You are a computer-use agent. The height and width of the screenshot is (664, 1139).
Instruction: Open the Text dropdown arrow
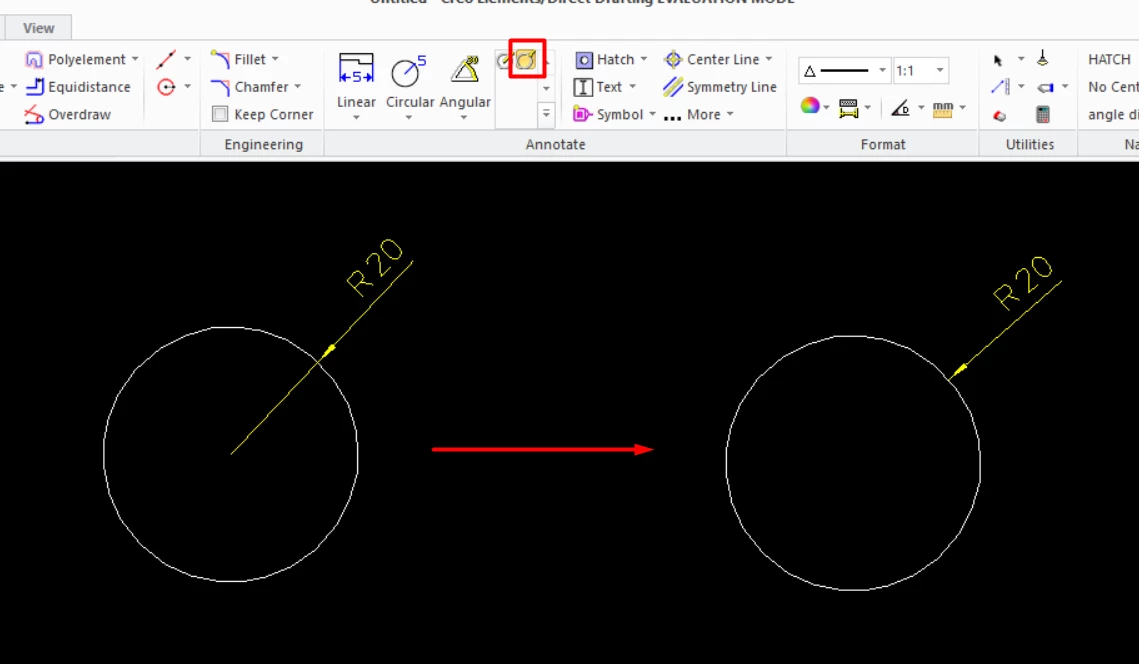coord(633,86)
